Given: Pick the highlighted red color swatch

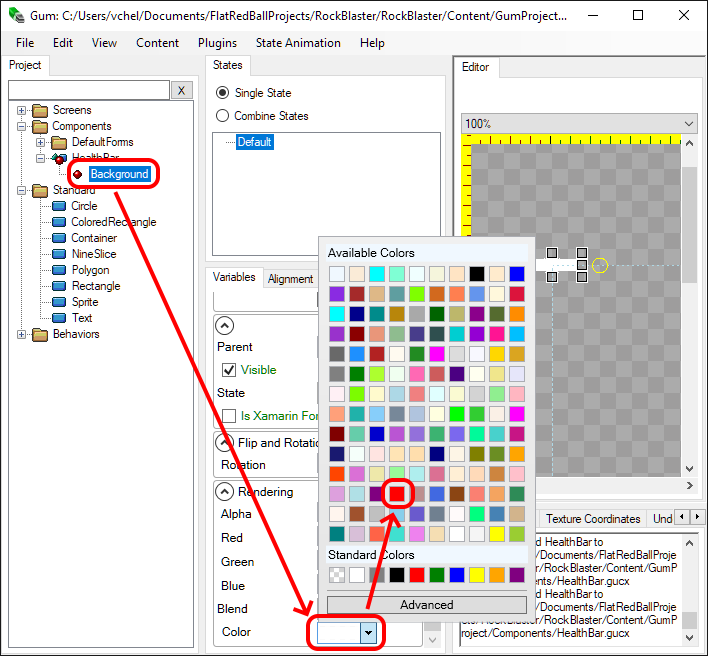Looking at the screenshot, I should [x=397, y=493].
